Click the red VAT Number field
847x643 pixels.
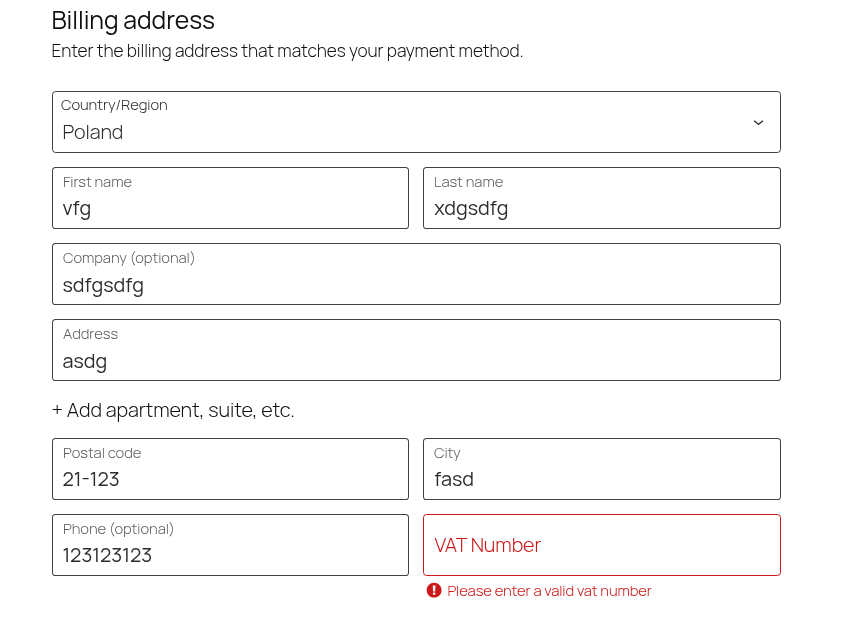coord(600,545)
